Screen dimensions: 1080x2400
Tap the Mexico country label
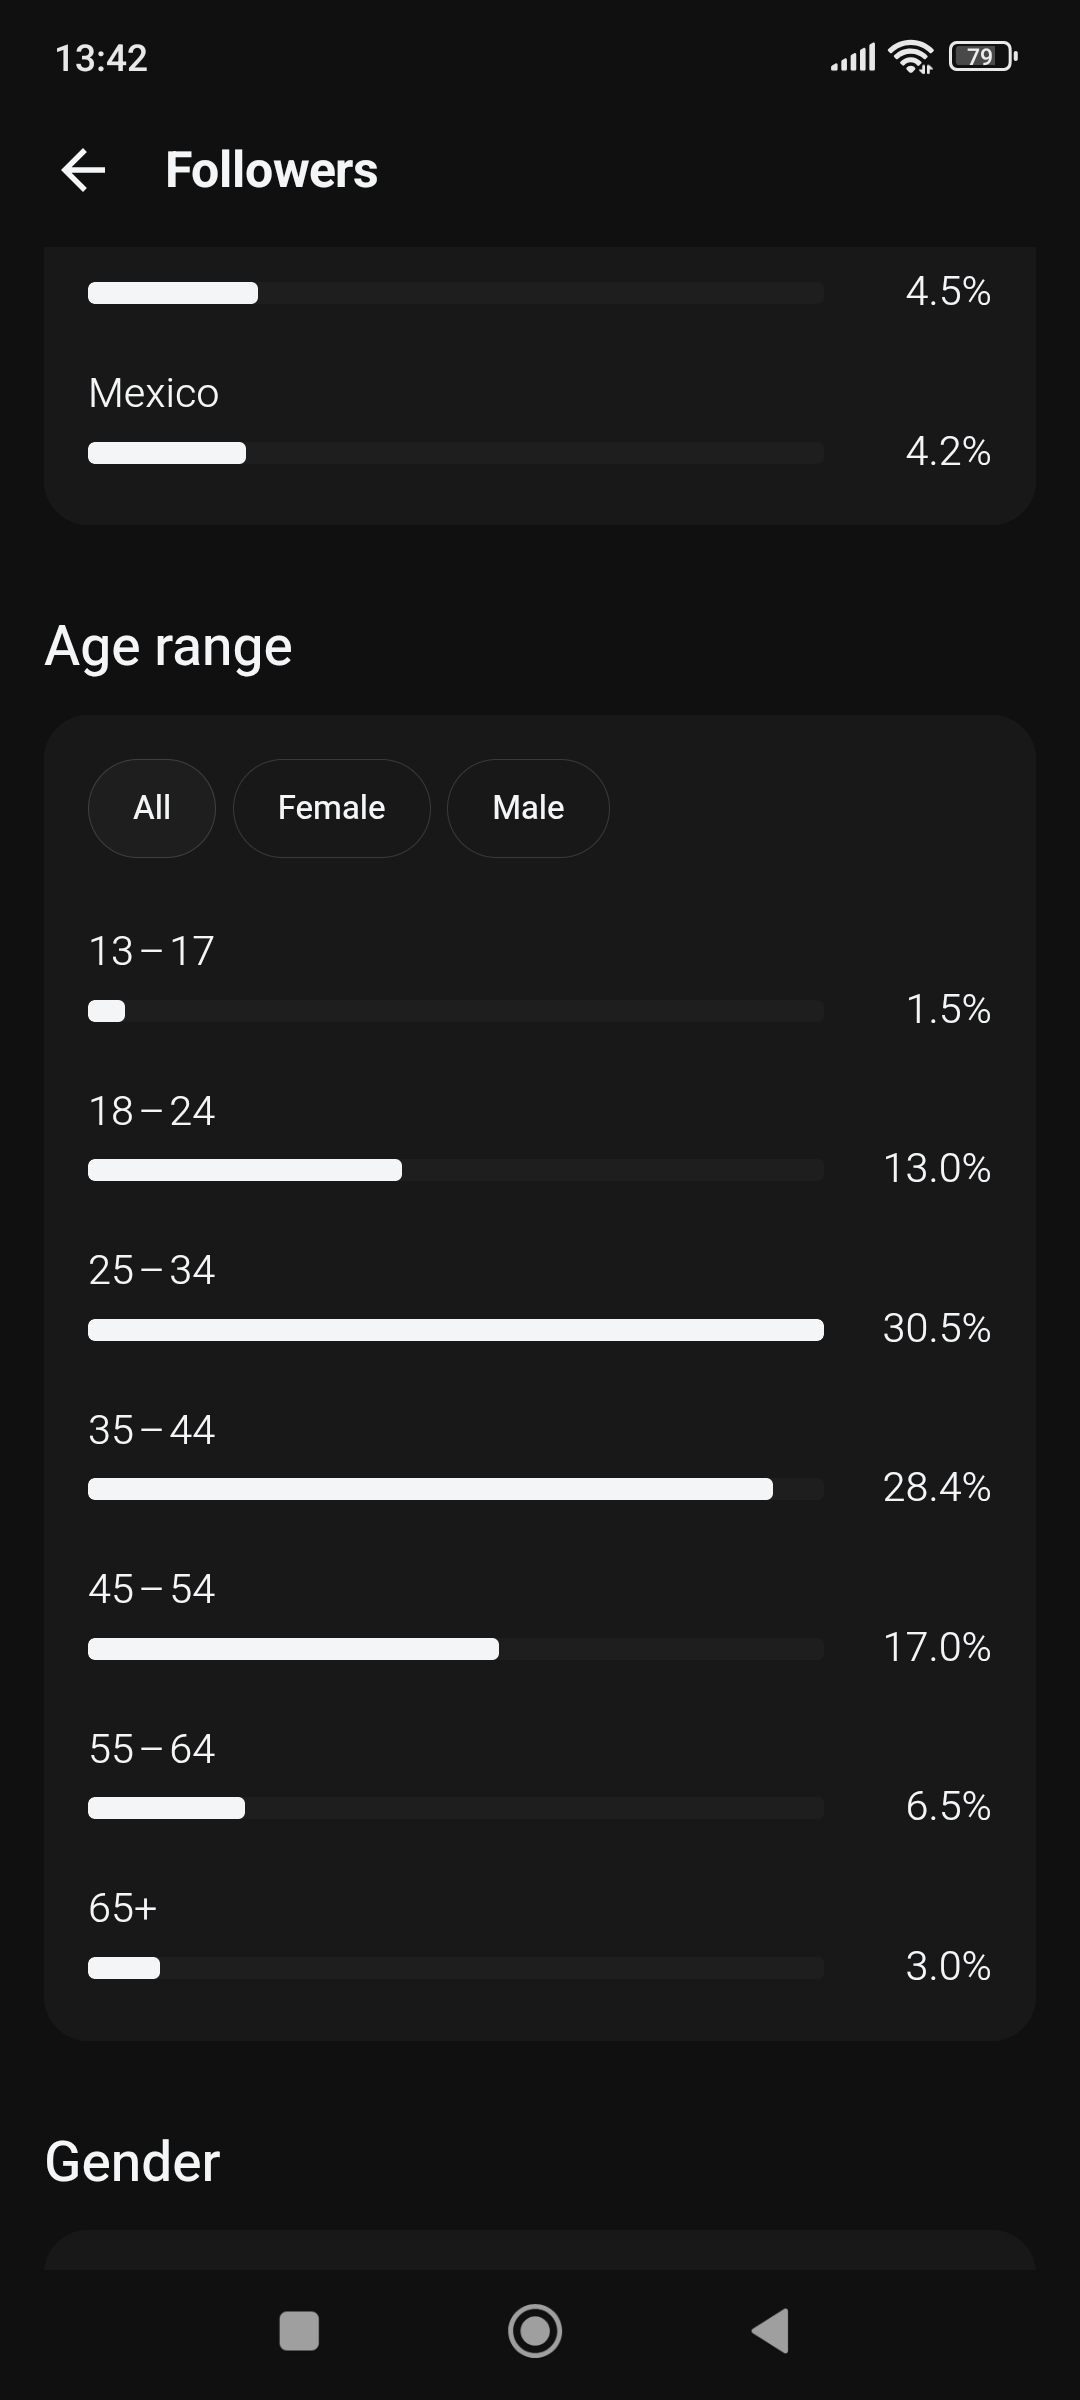[x=154, y=393]
